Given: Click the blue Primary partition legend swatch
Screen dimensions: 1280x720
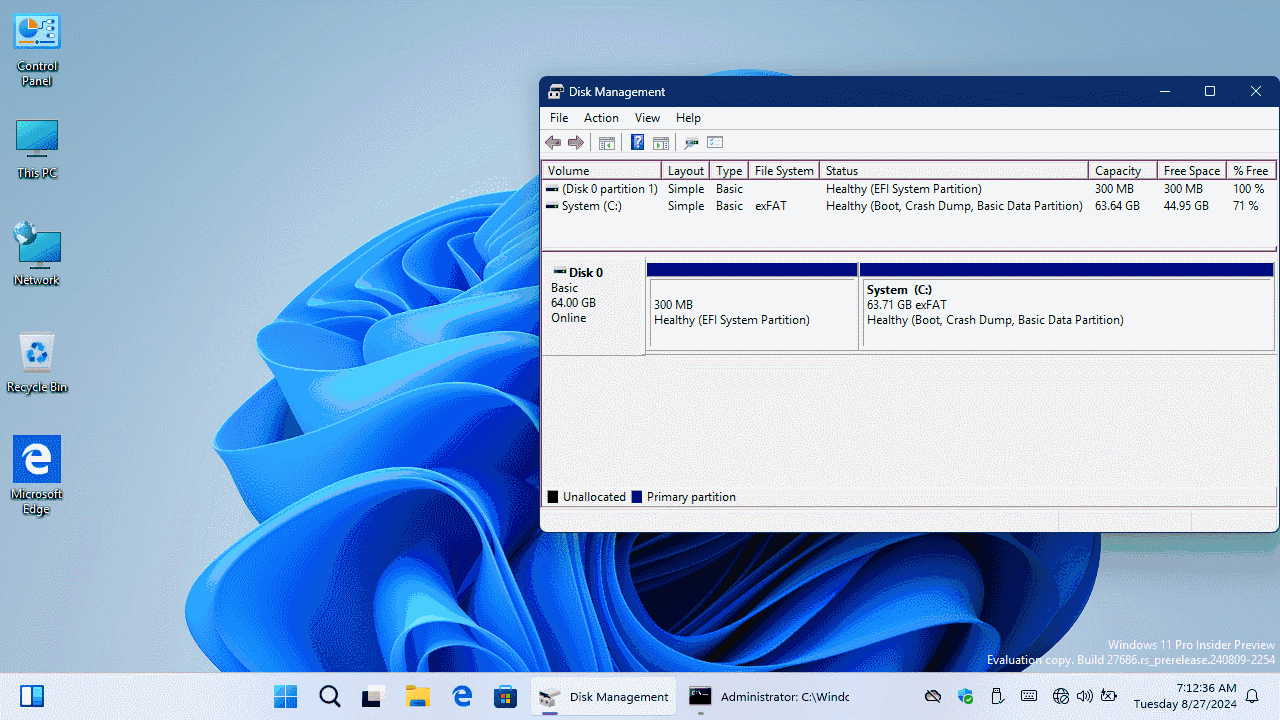Looking at the screenshot, I should tap(637, 497).
